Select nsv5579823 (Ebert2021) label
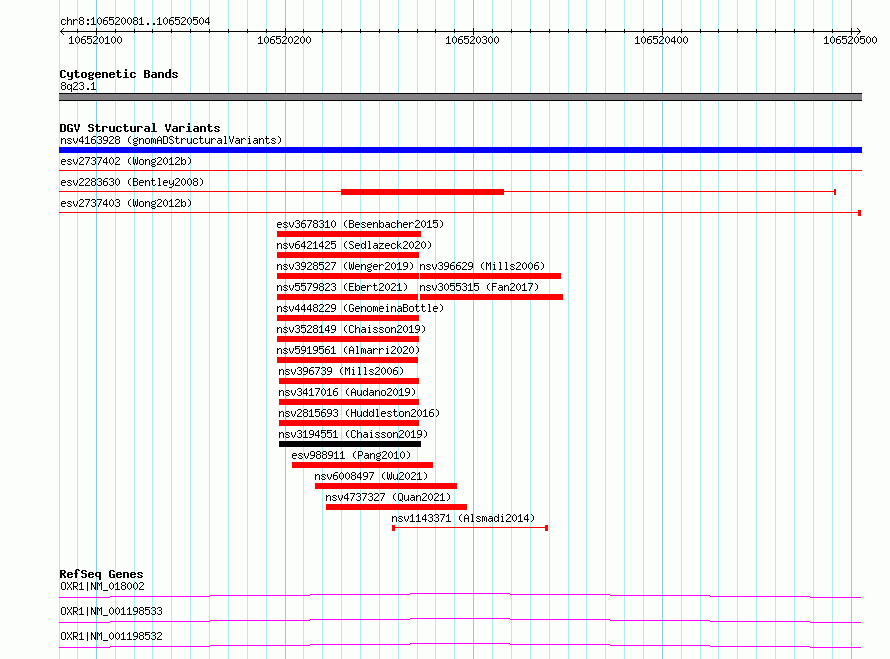Image resolution: width=890 pixels, height=659 pixels. 342,287
